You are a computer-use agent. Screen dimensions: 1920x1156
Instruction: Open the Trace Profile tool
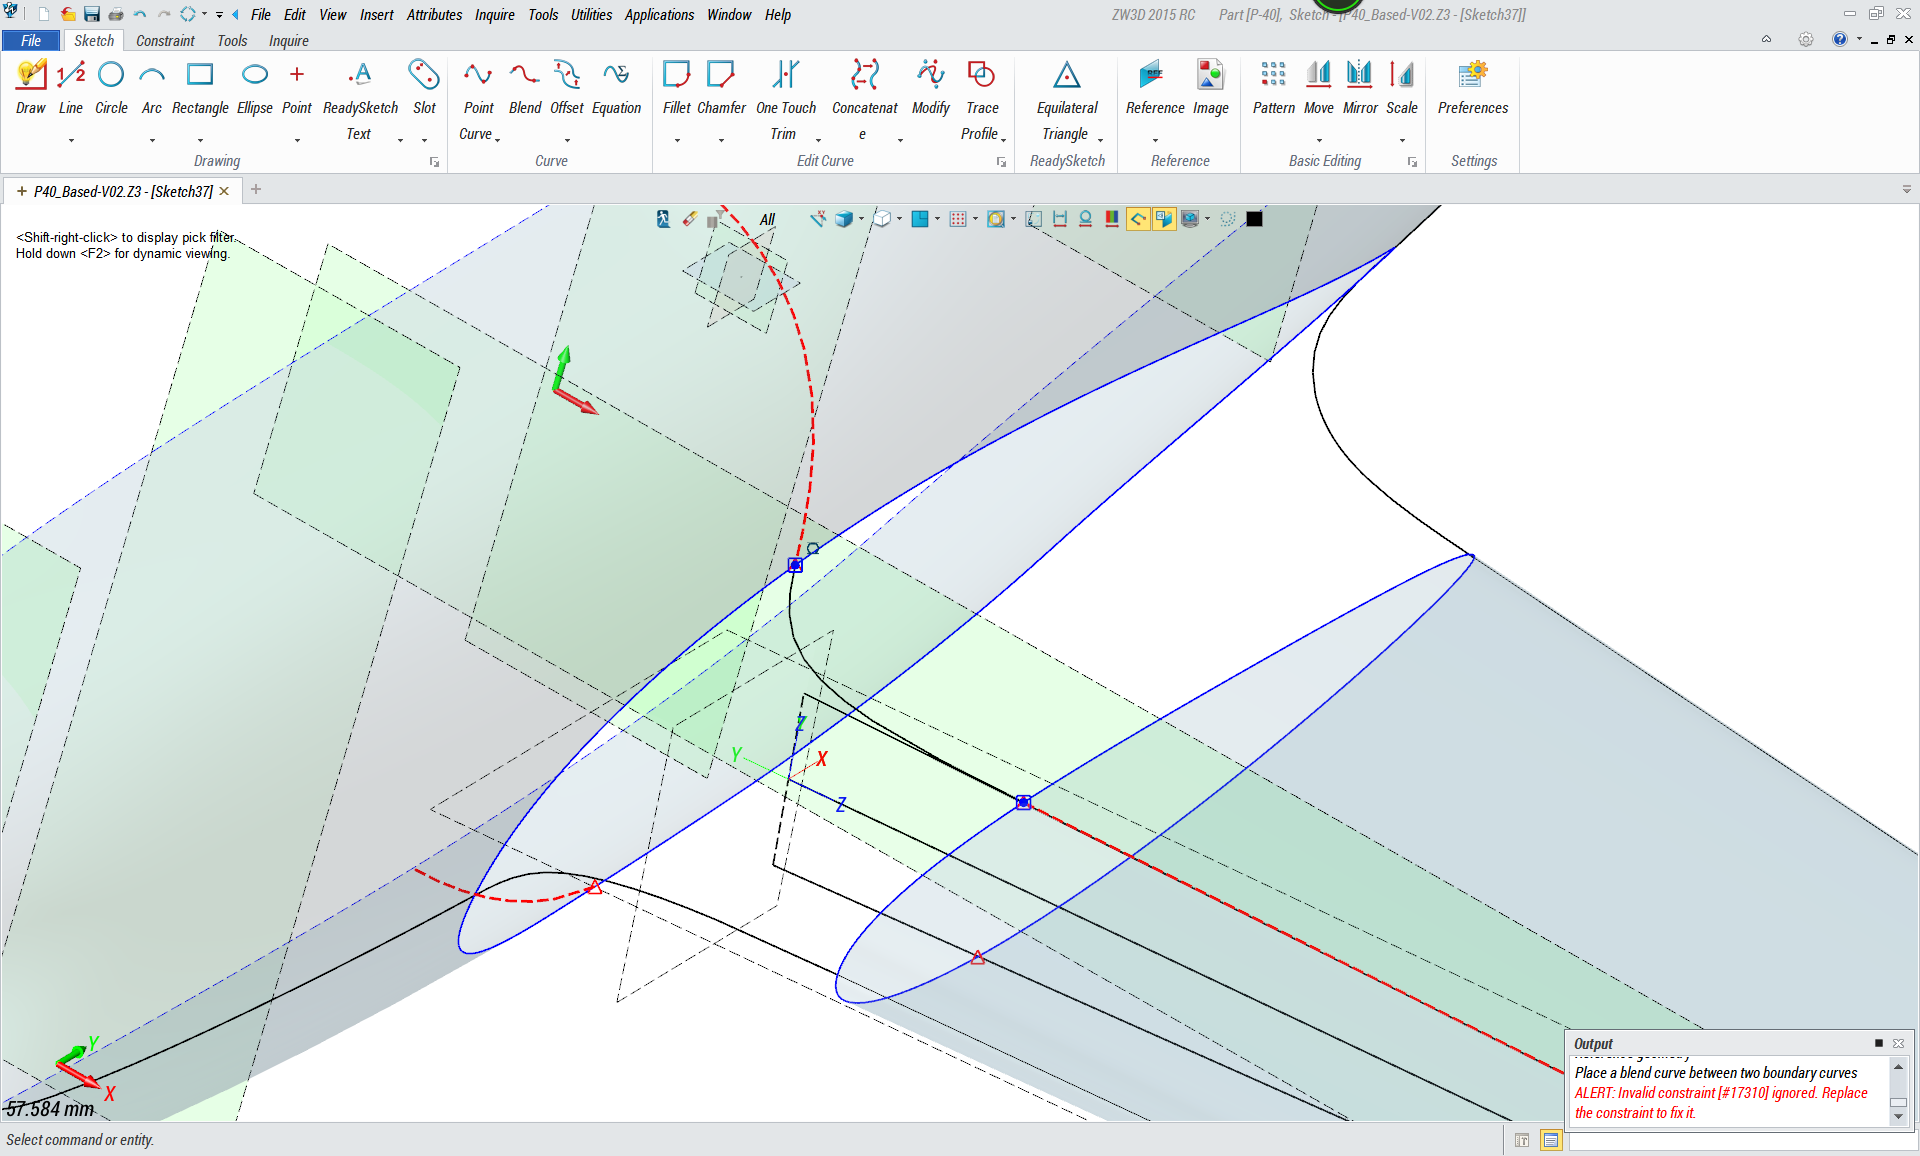[x=981, y=76]
